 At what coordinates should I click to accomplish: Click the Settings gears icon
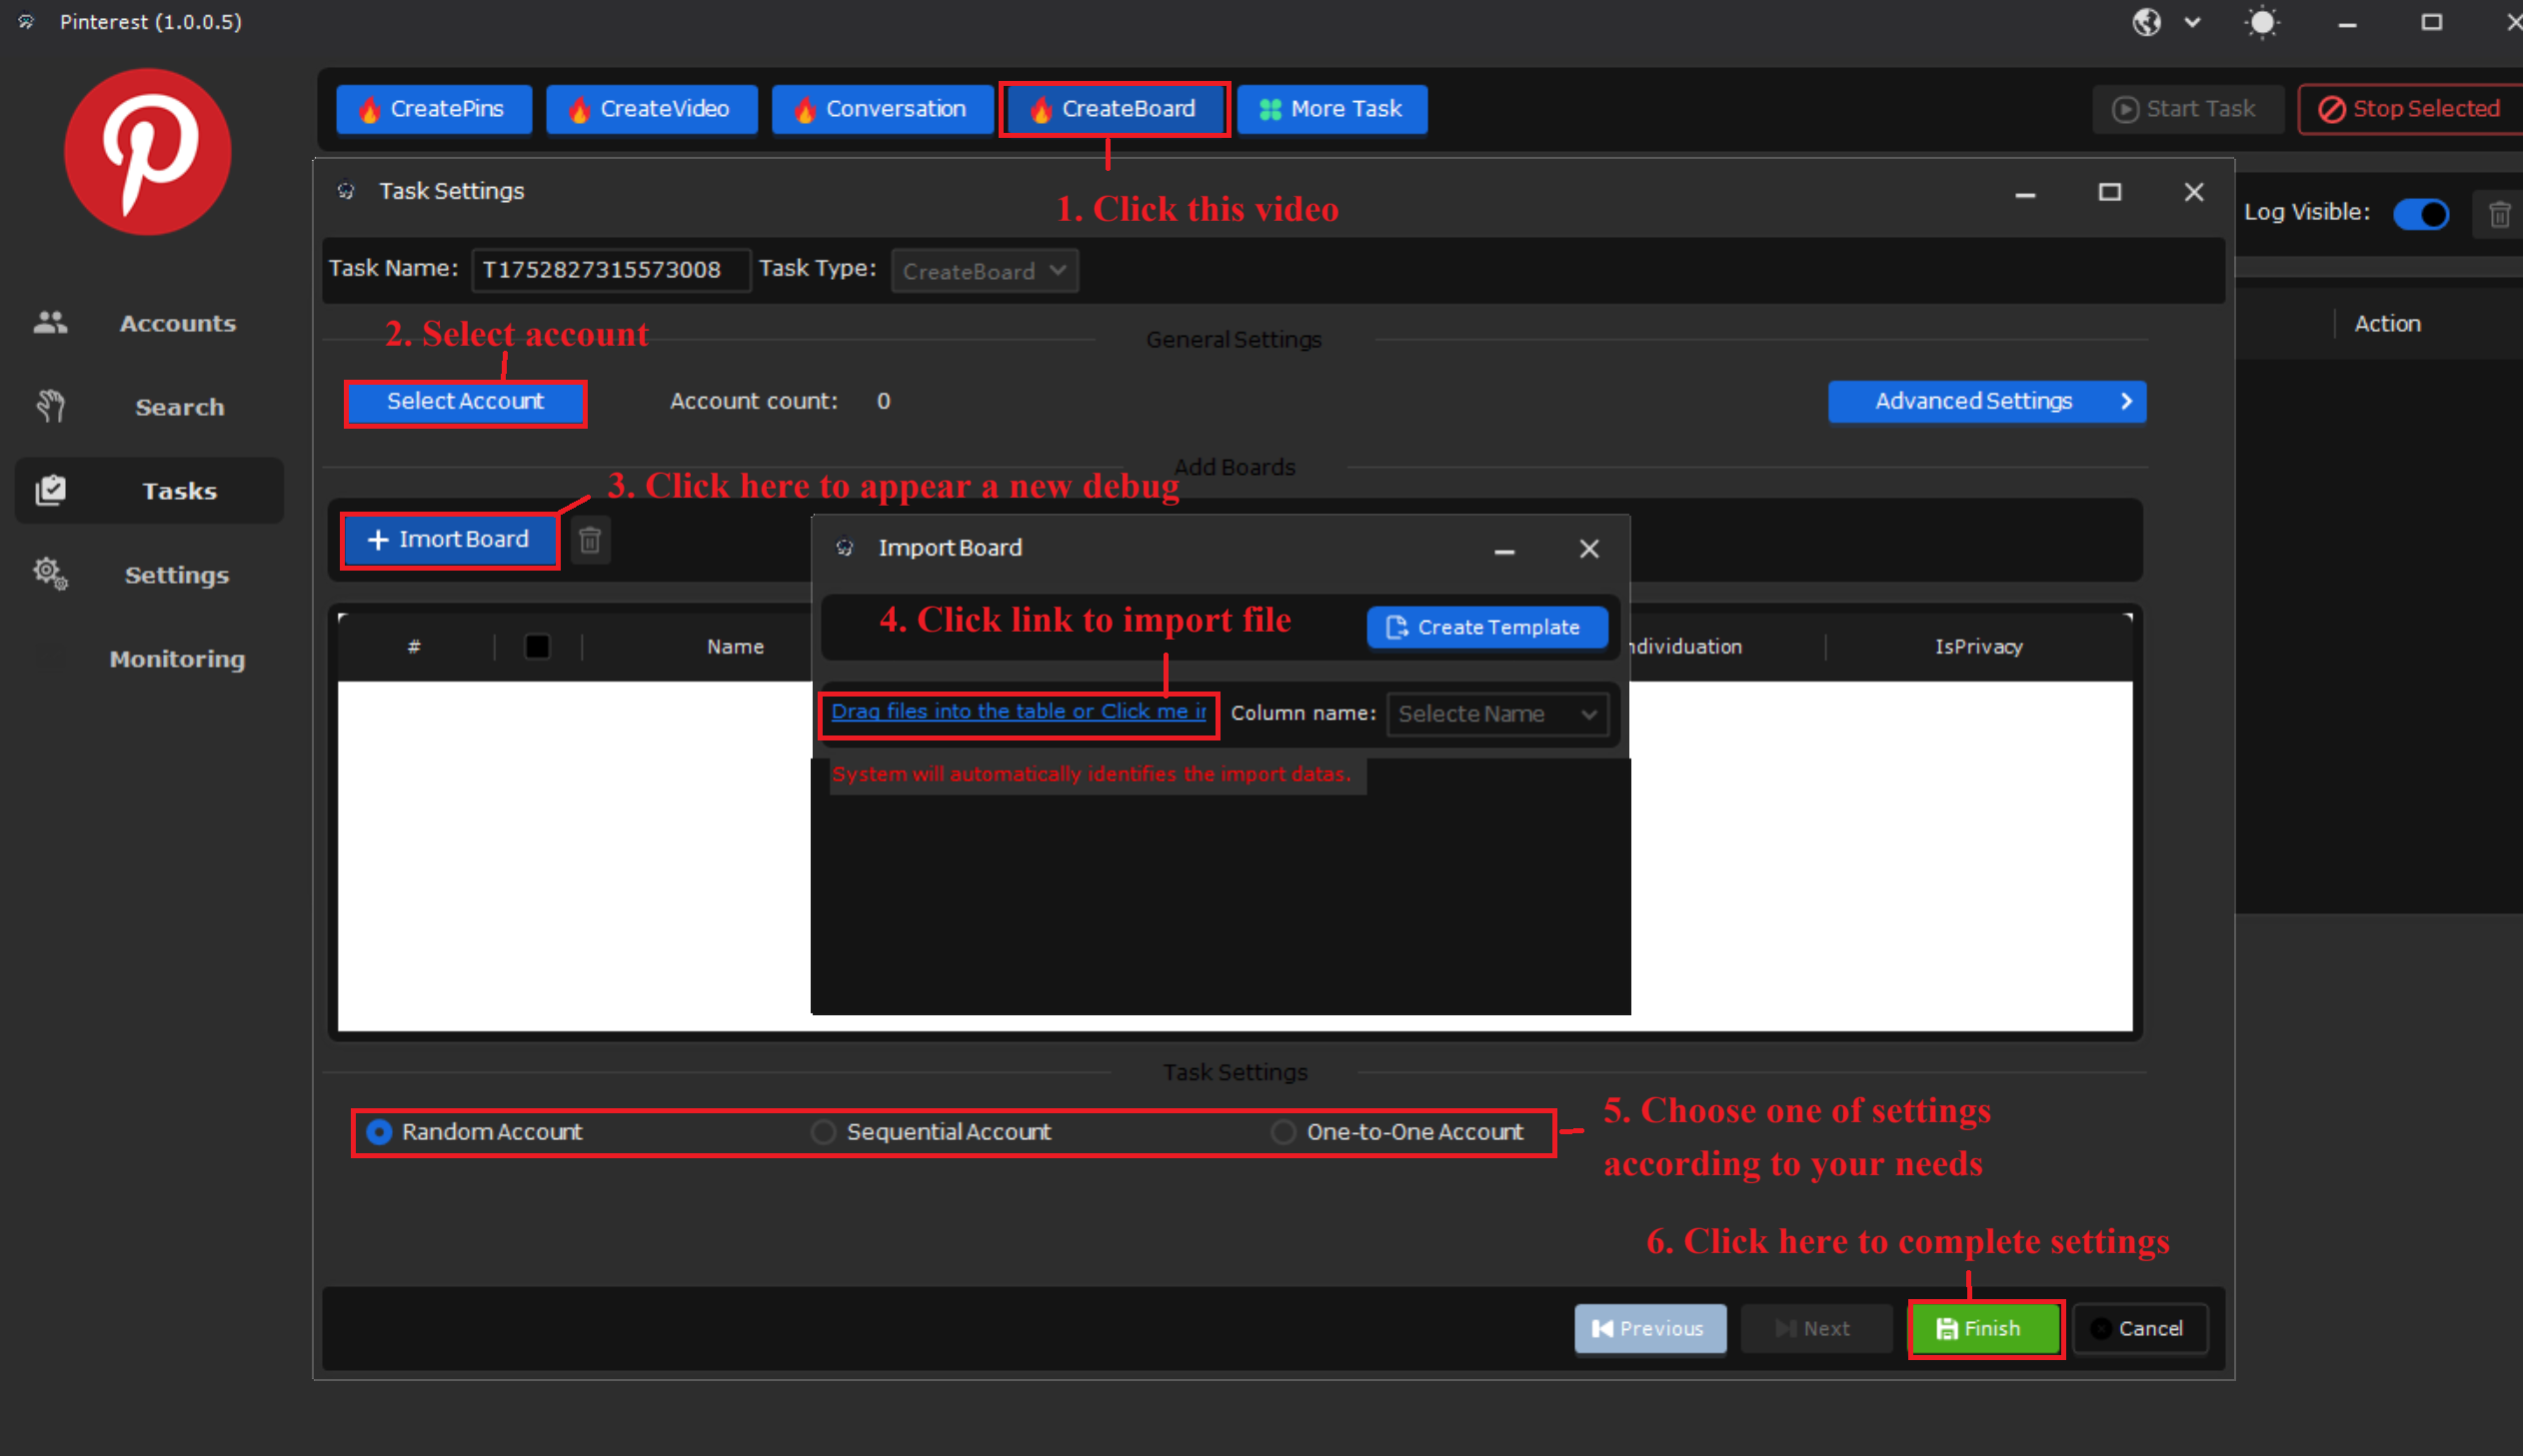point(50,574)
